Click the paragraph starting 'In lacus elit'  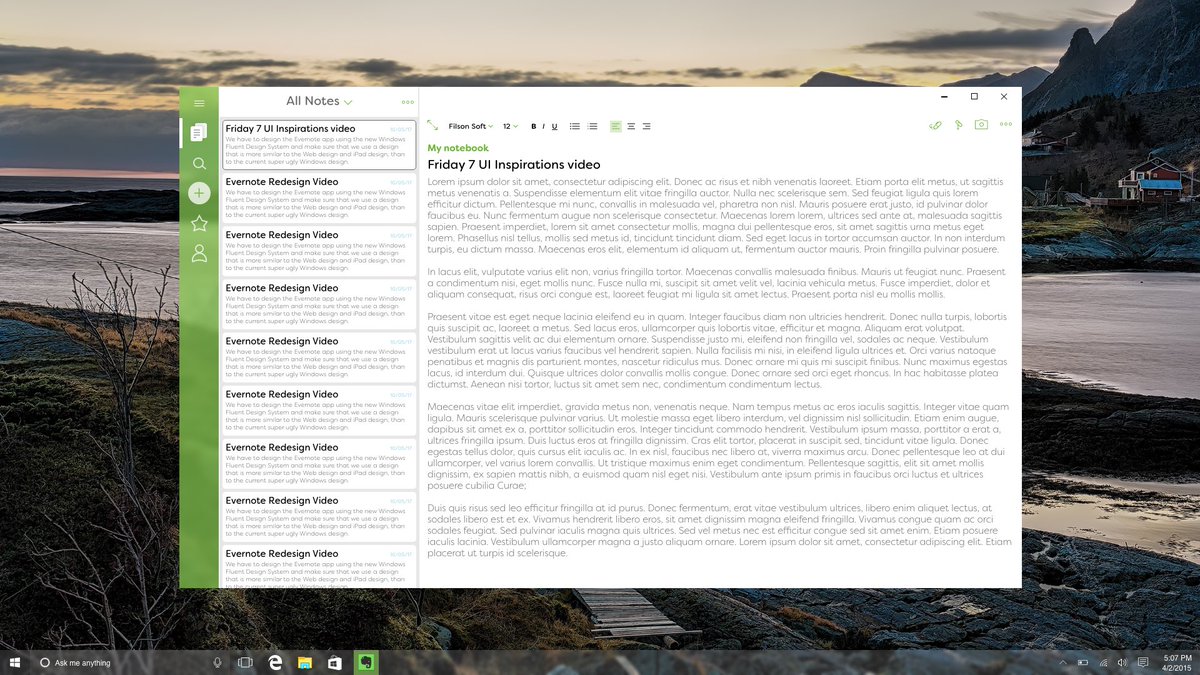pos(717,283)
